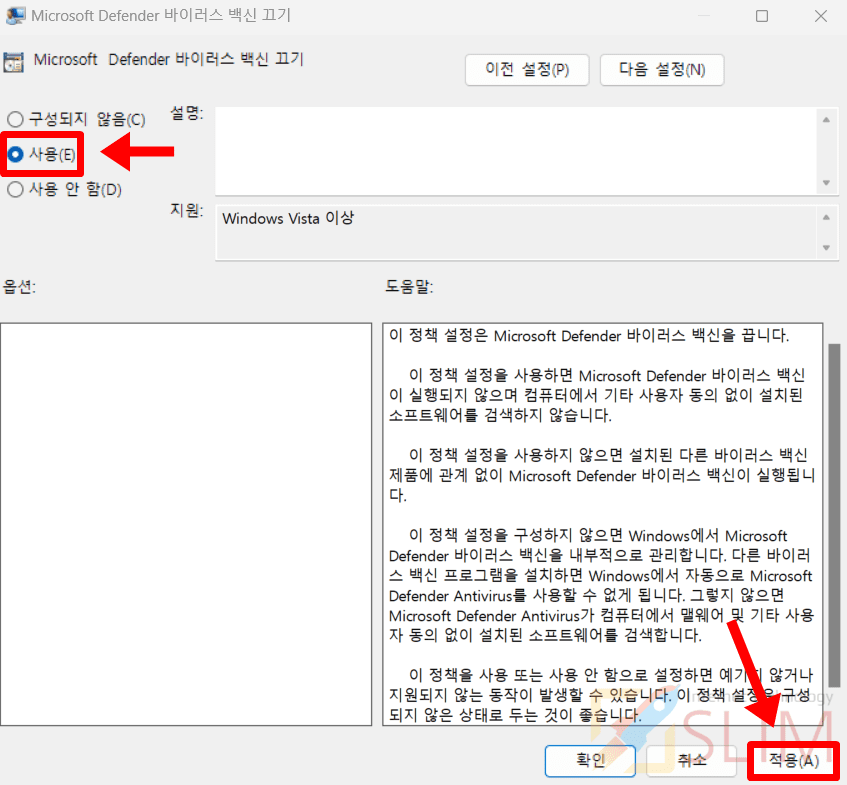This screenshot has height=785, width=847.
Task: Click the 도움말 help text scrollbar thumb
Action: pos(834,514)
